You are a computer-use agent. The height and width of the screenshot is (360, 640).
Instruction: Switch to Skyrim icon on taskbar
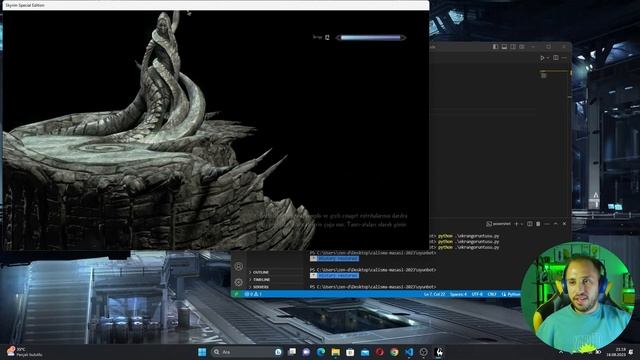(439, 352)
